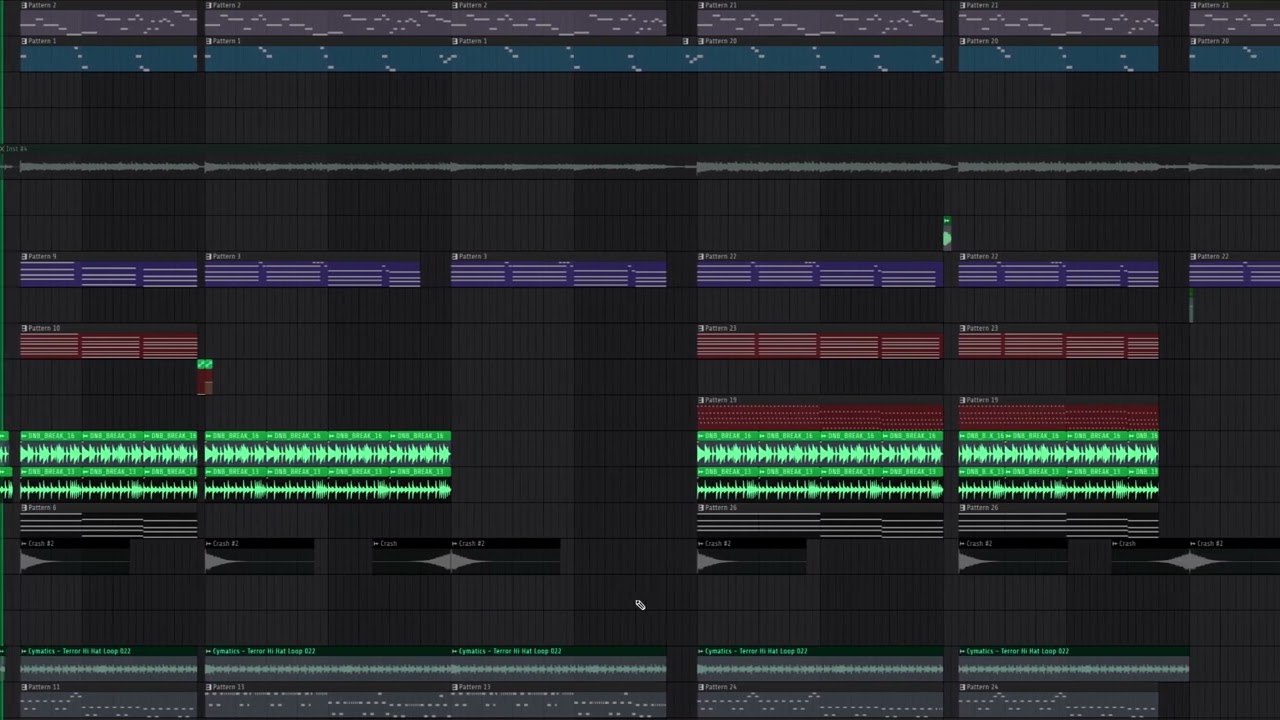Viewport: 1280px width, 720px height.
Task: Select the first Pattern 26 clip
Action: coord(819,521)
